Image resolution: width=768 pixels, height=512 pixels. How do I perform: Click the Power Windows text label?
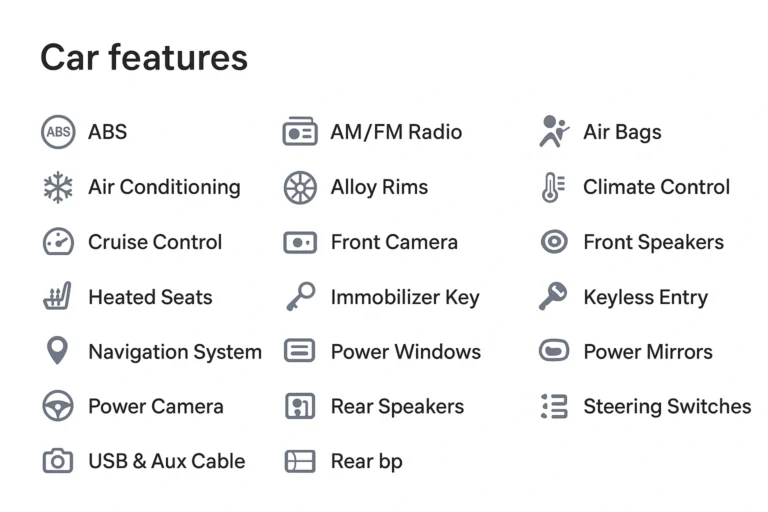tap(405, 352)
